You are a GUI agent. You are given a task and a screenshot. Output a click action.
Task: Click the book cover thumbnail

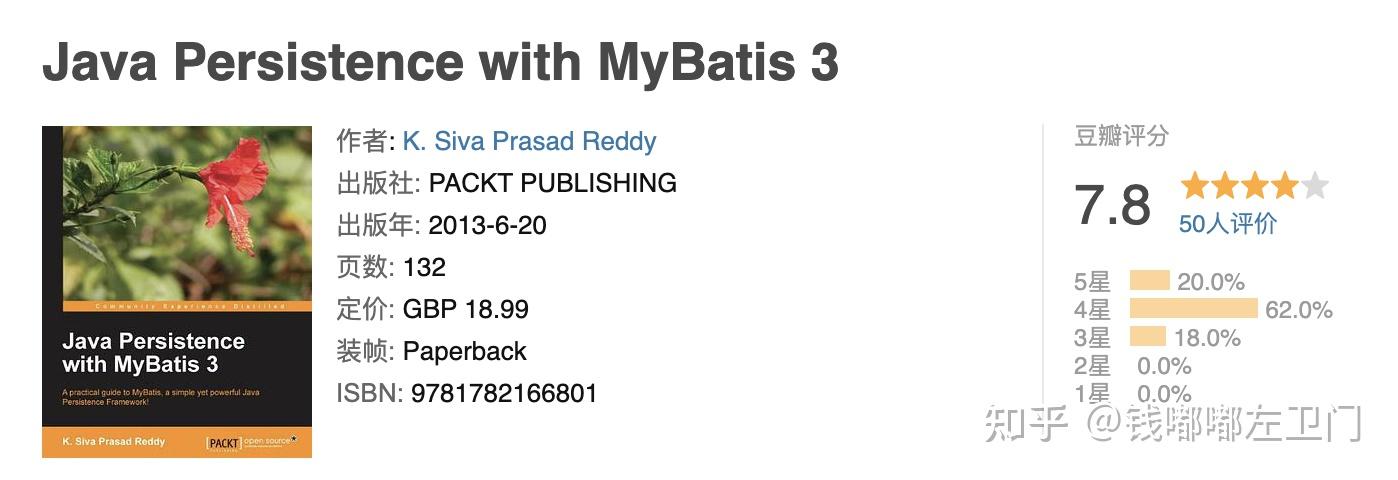click(x=176, y=291)
